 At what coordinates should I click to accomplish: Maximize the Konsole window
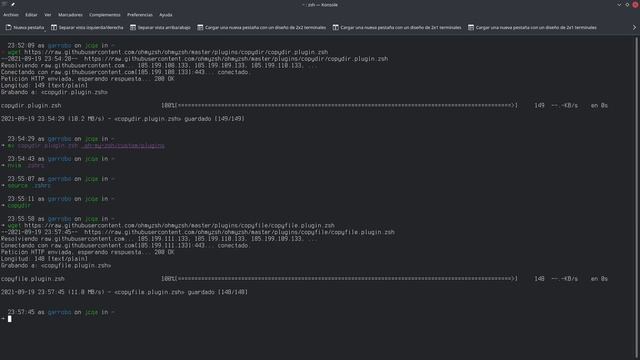point(627,5)
